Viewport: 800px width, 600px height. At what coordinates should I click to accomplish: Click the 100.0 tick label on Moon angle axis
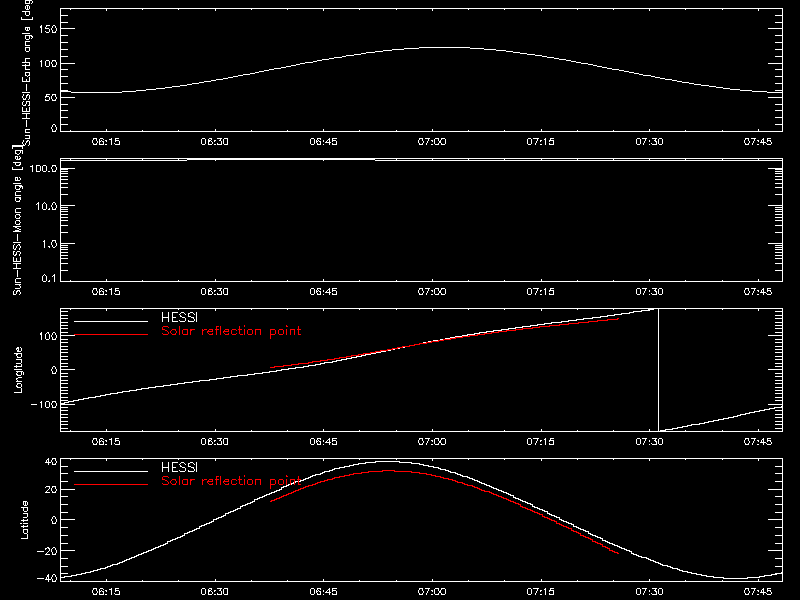(43, 168)
